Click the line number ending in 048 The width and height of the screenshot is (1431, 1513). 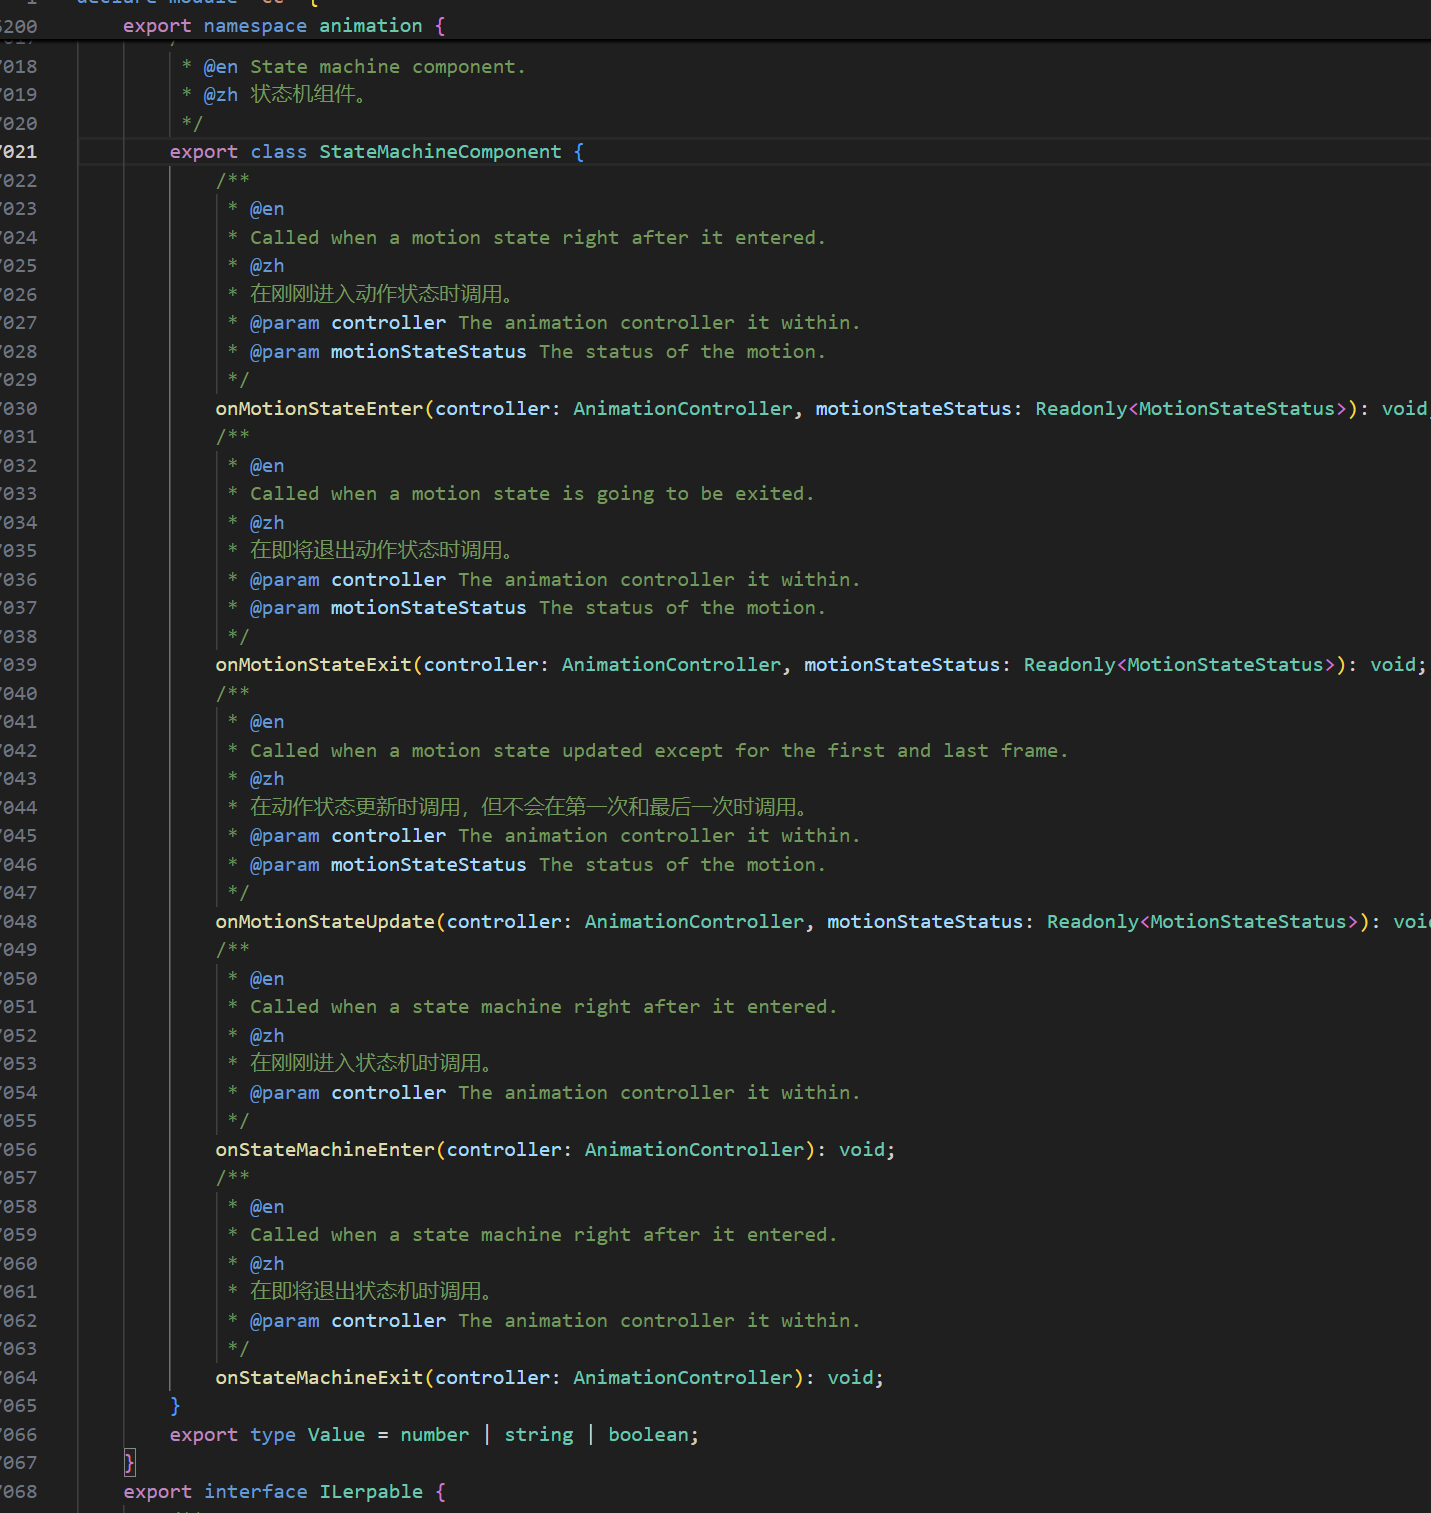[19, 922]
